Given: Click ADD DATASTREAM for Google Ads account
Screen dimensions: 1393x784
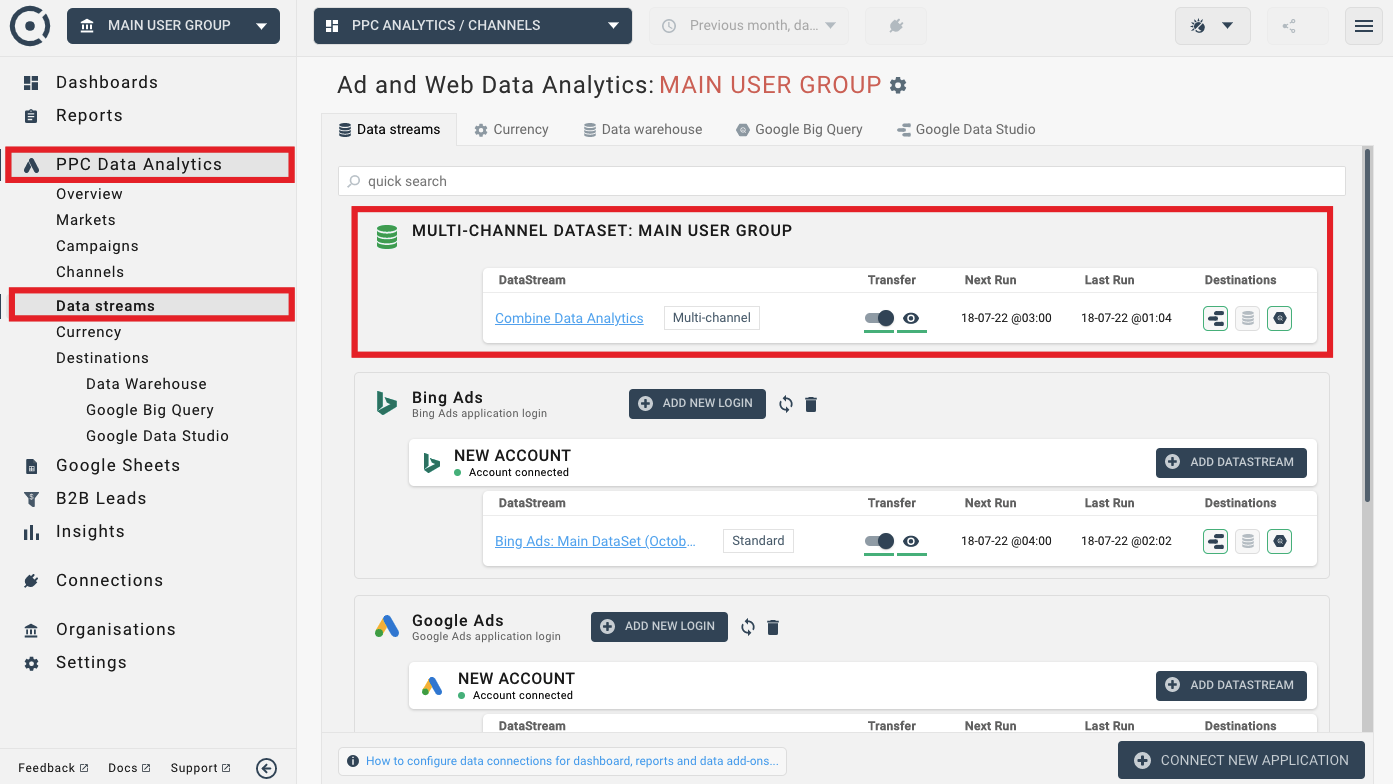Looking at the screenshot, I should [1231, 685].
